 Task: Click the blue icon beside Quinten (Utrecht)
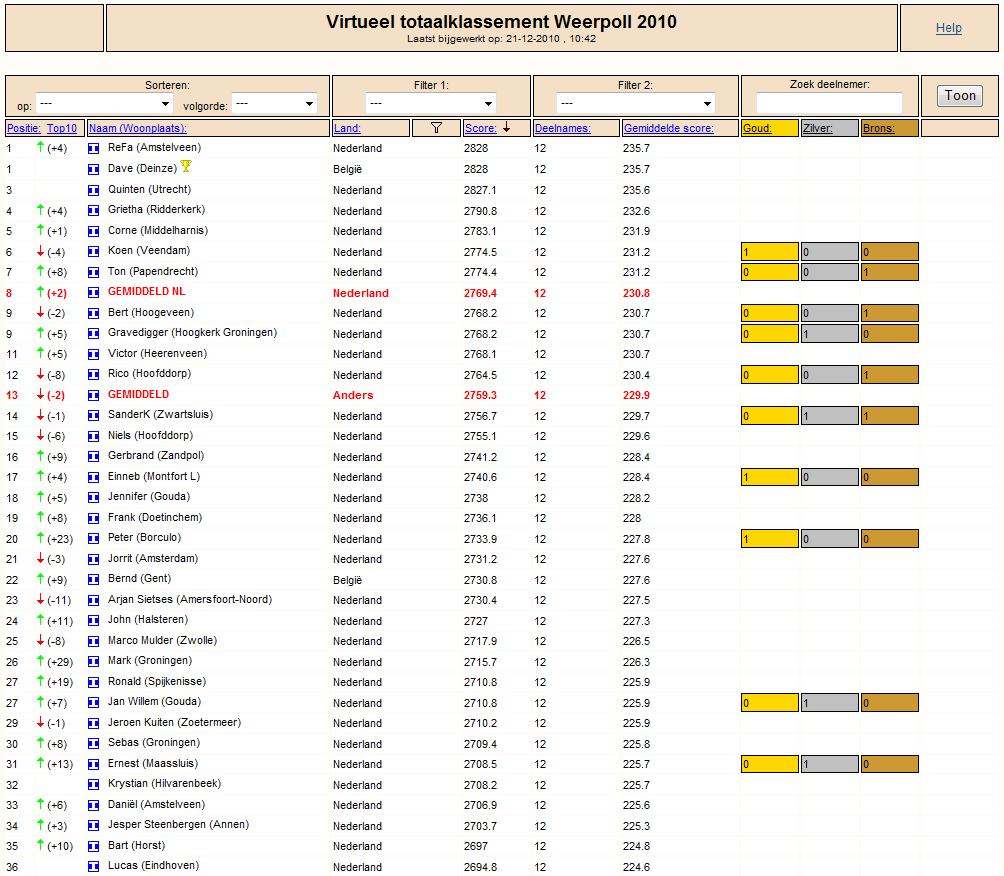(94, 190)
